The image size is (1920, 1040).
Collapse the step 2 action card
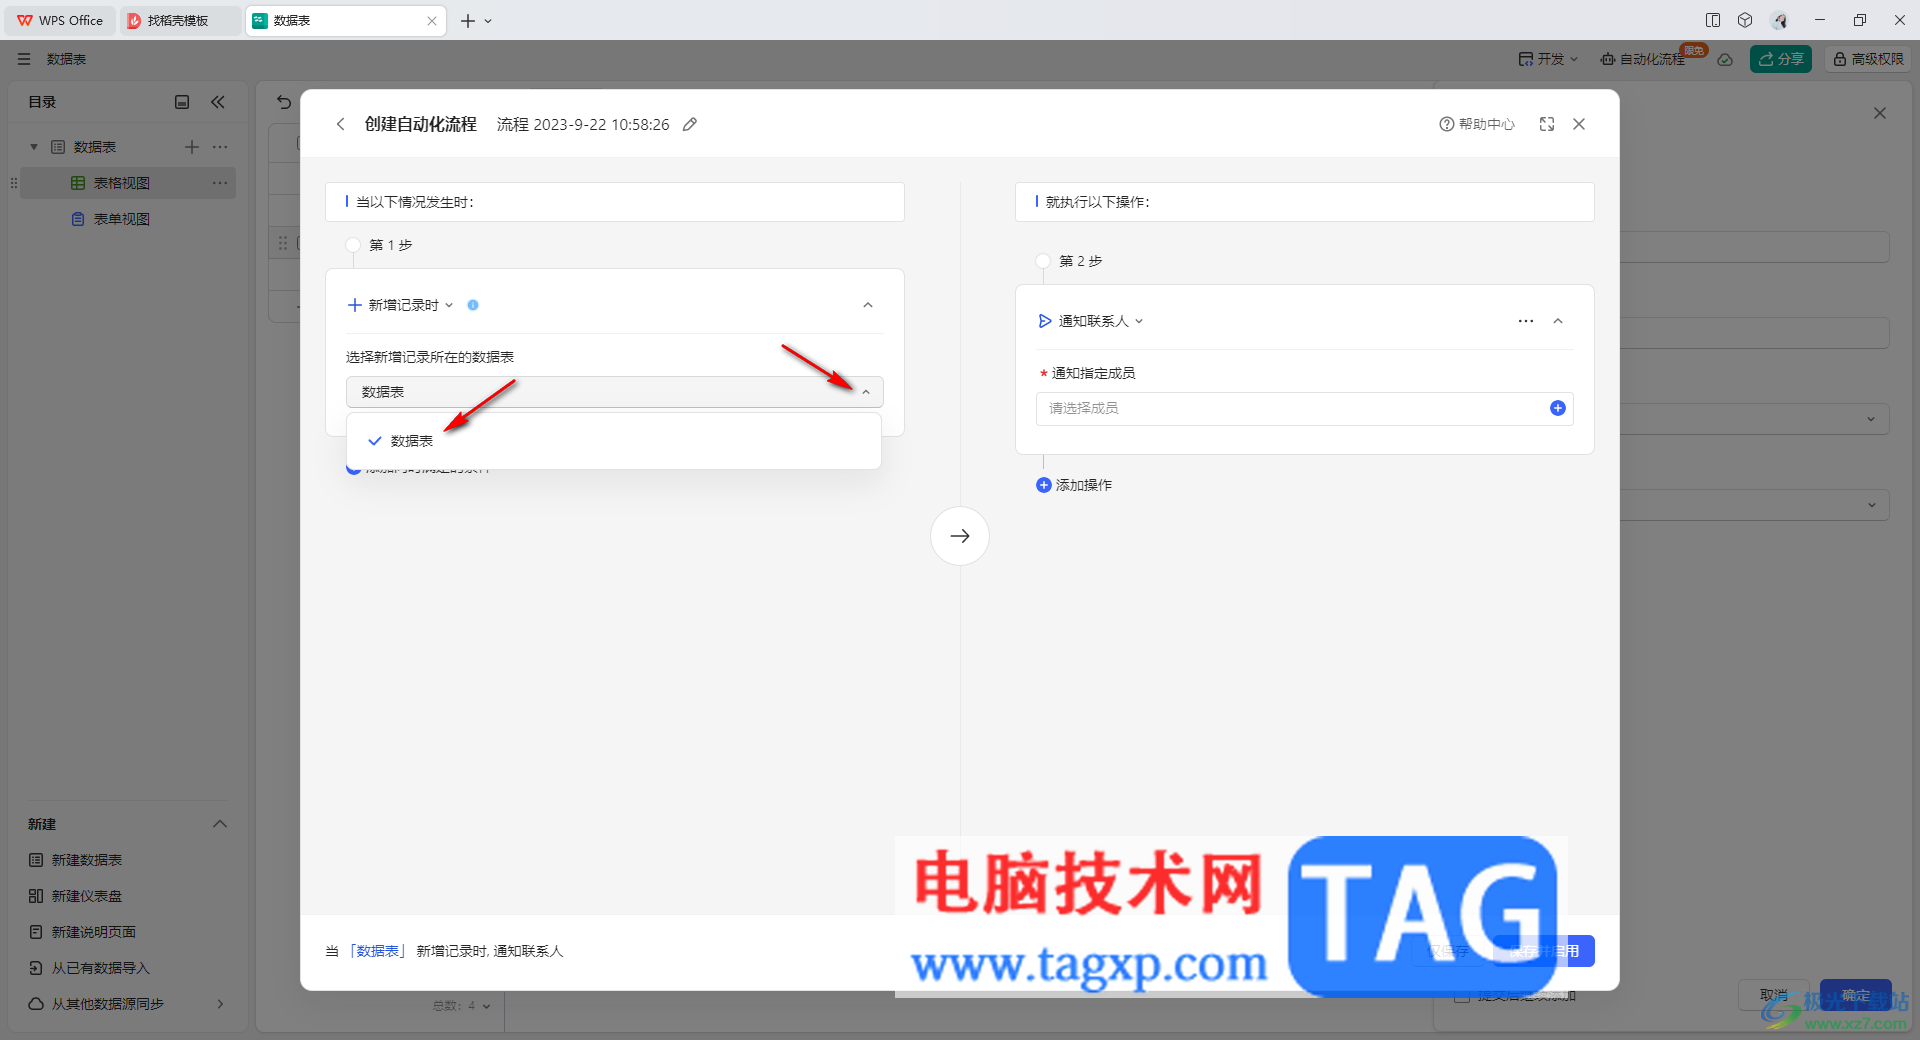coord(1558,321)
